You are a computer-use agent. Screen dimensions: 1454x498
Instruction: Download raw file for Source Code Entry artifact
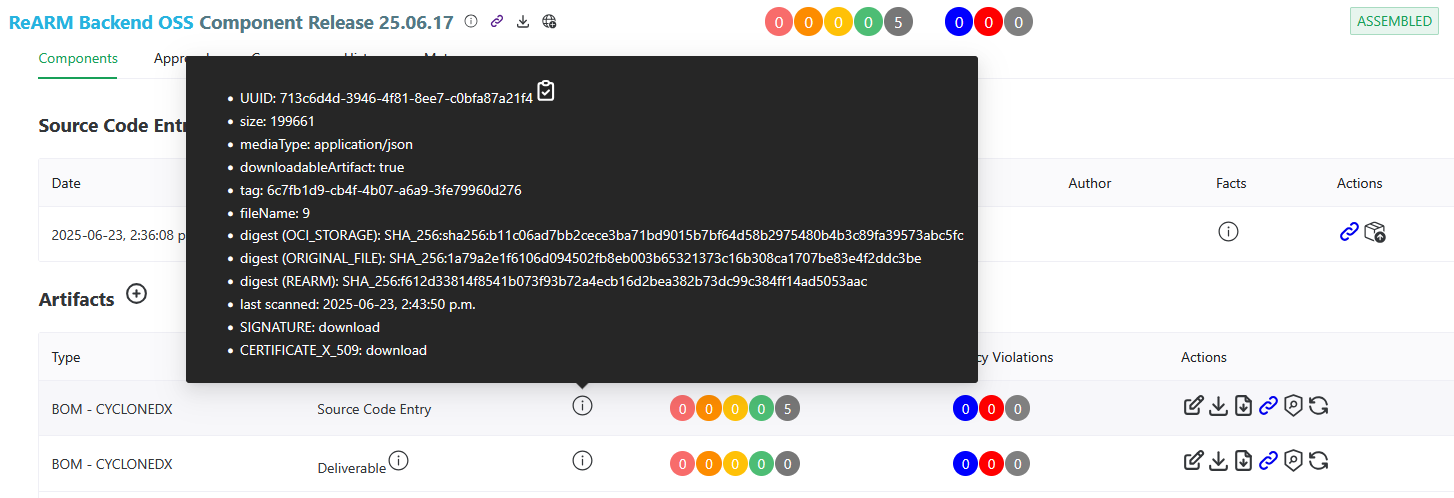click(1243, 405)
